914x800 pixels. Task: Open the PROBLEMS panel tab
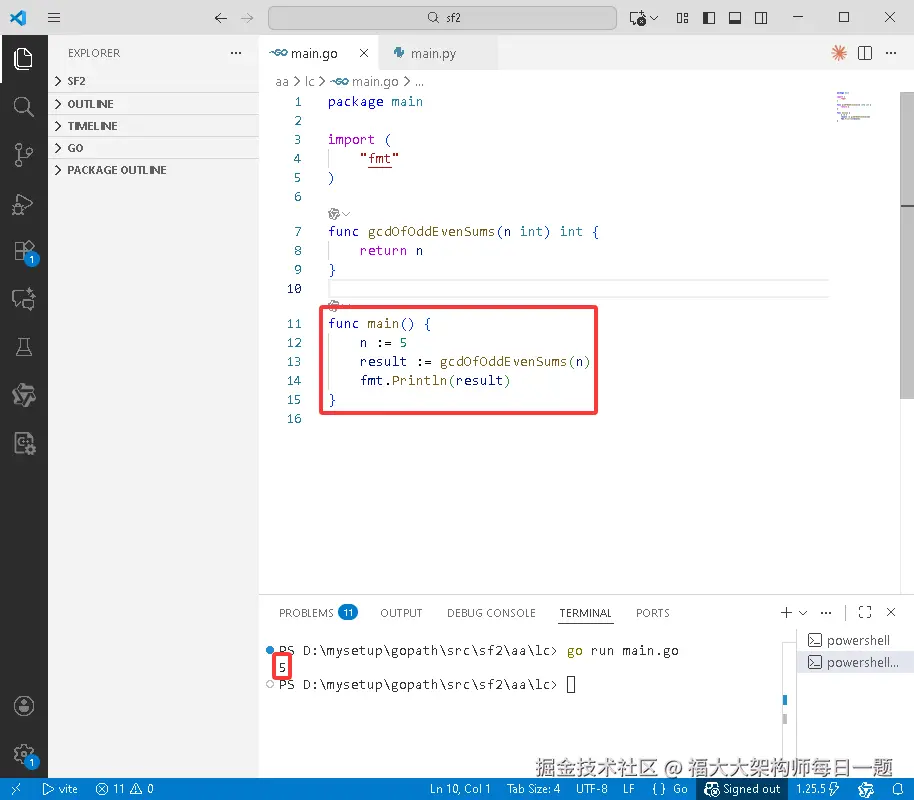coord(318,613)
